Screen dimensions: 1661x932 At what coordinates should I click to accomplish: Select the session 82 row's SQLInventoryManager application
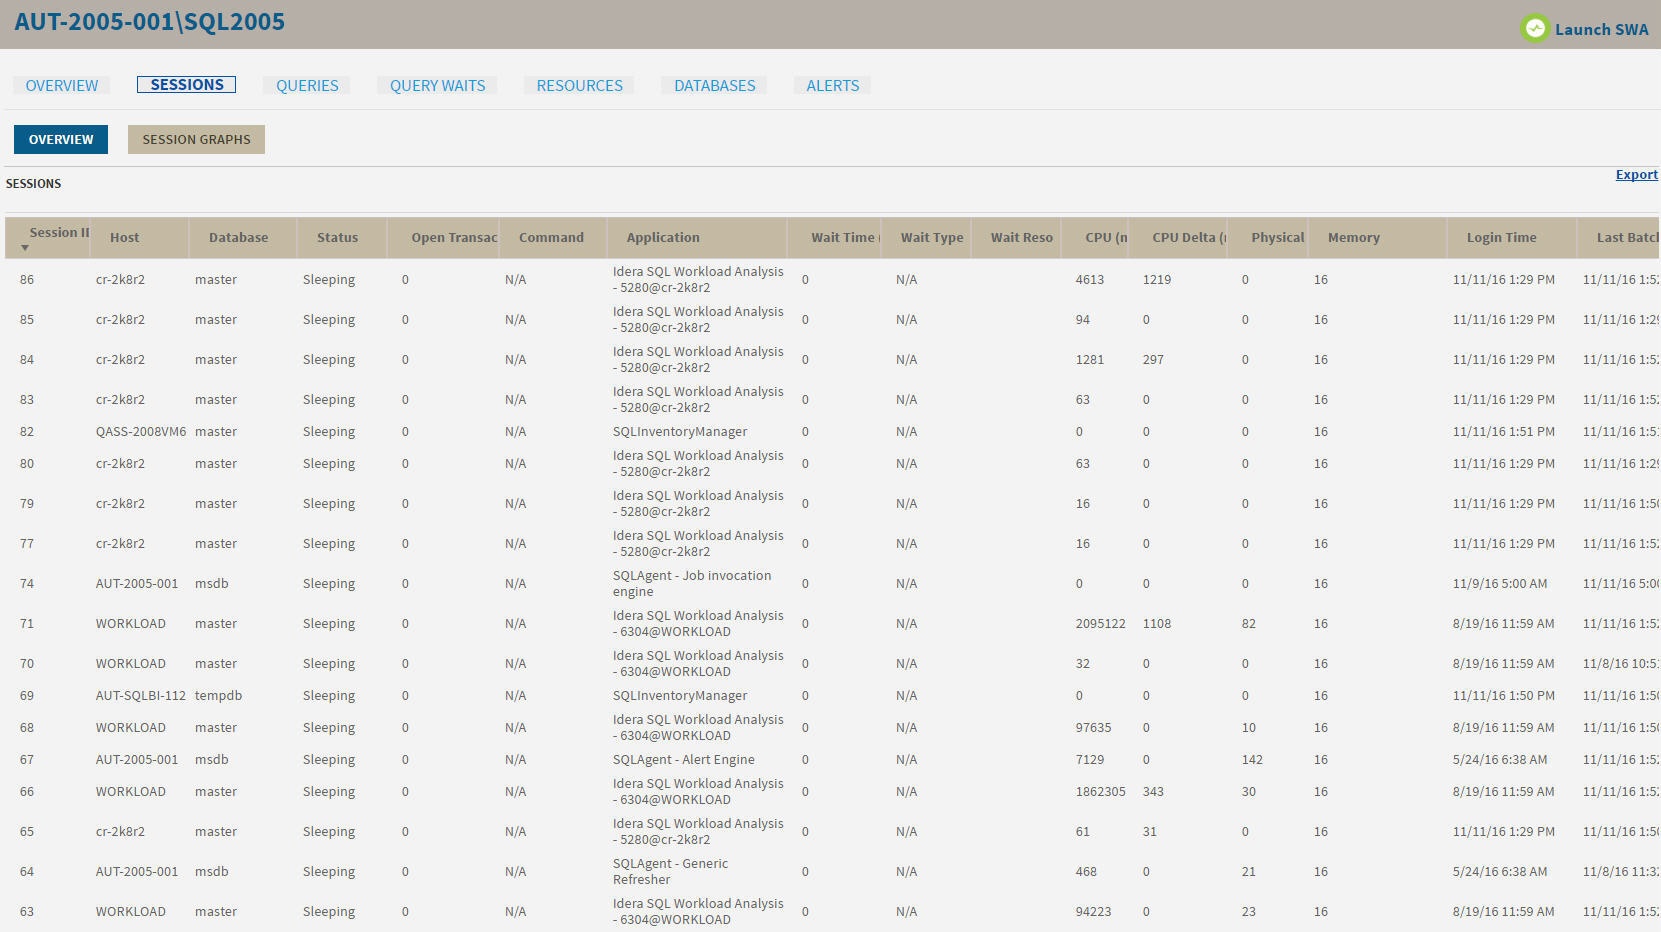click(x=680, y=432)
